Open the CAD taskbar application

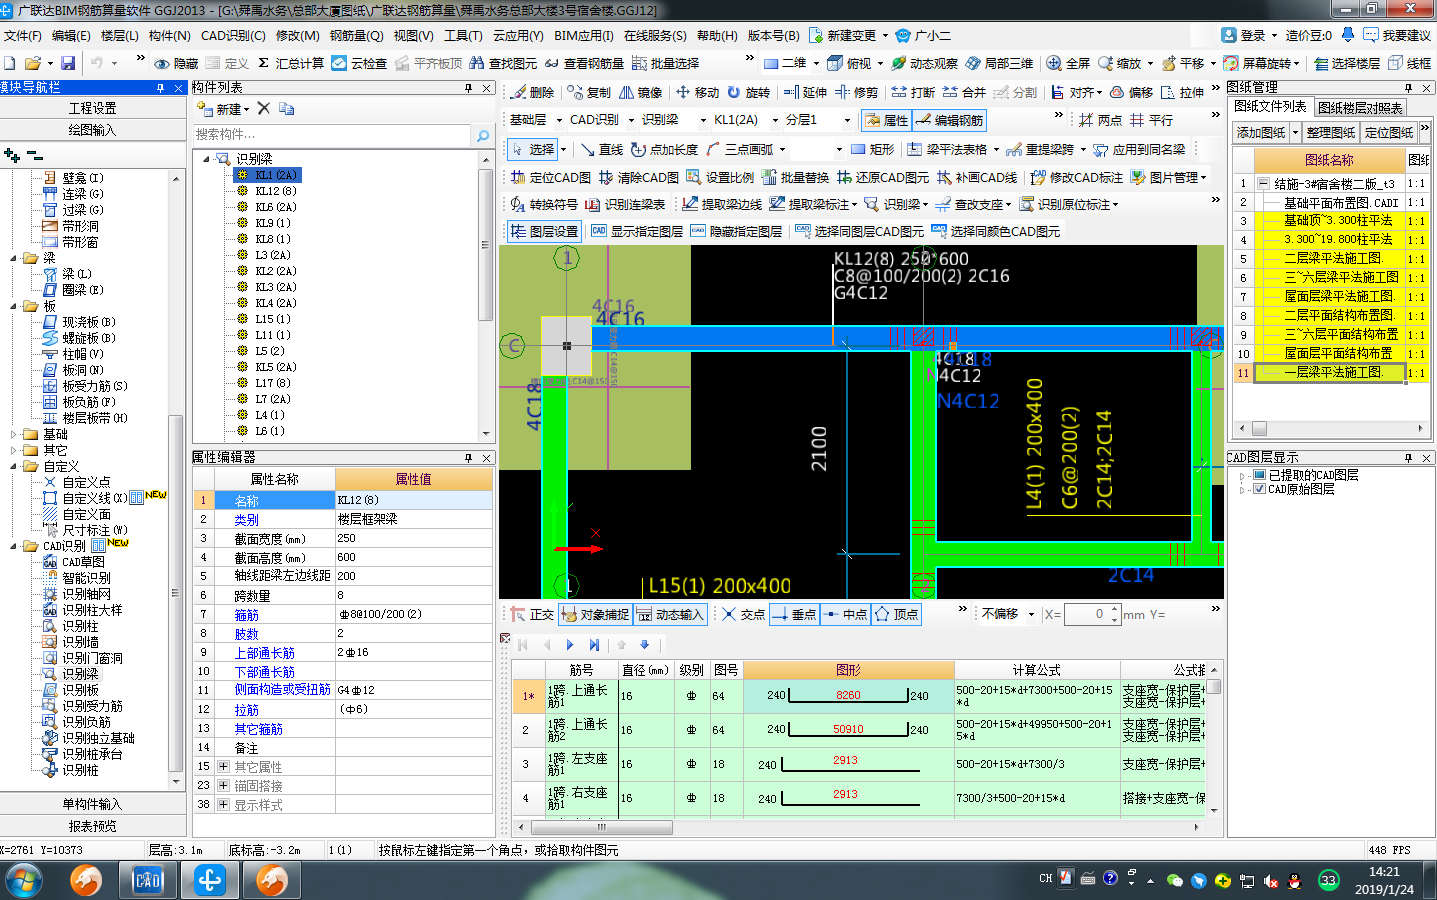(x=147, y=880)
